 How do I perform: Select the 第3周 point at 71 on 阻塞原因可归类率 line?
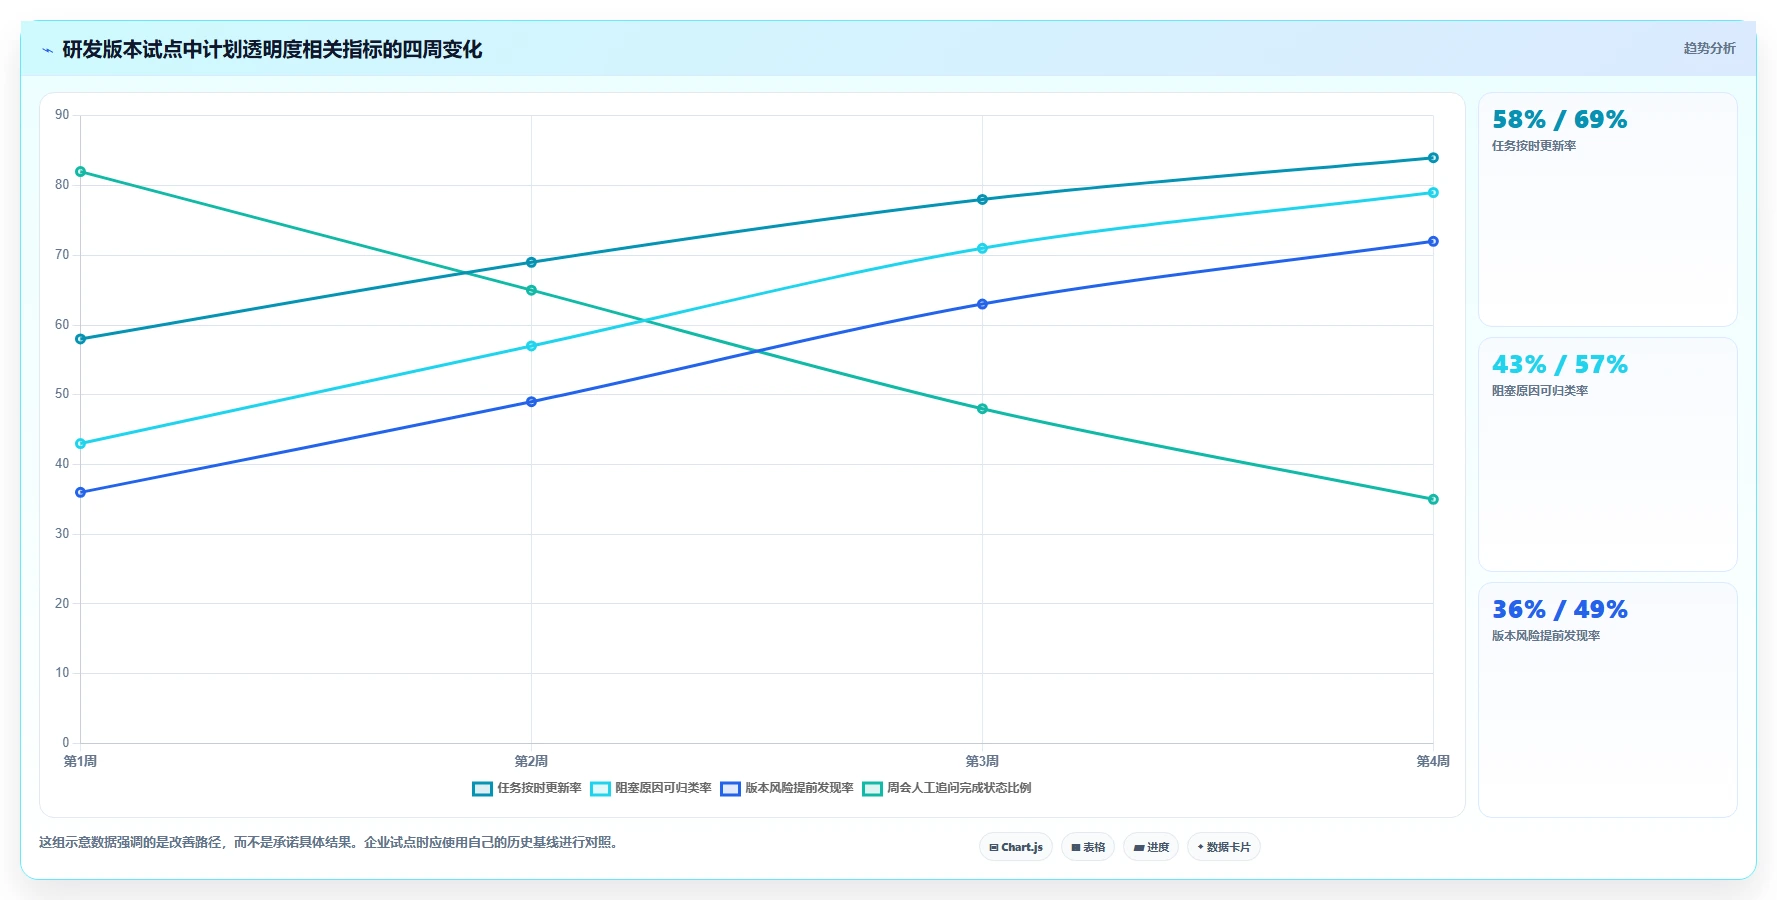pos(982,248)
